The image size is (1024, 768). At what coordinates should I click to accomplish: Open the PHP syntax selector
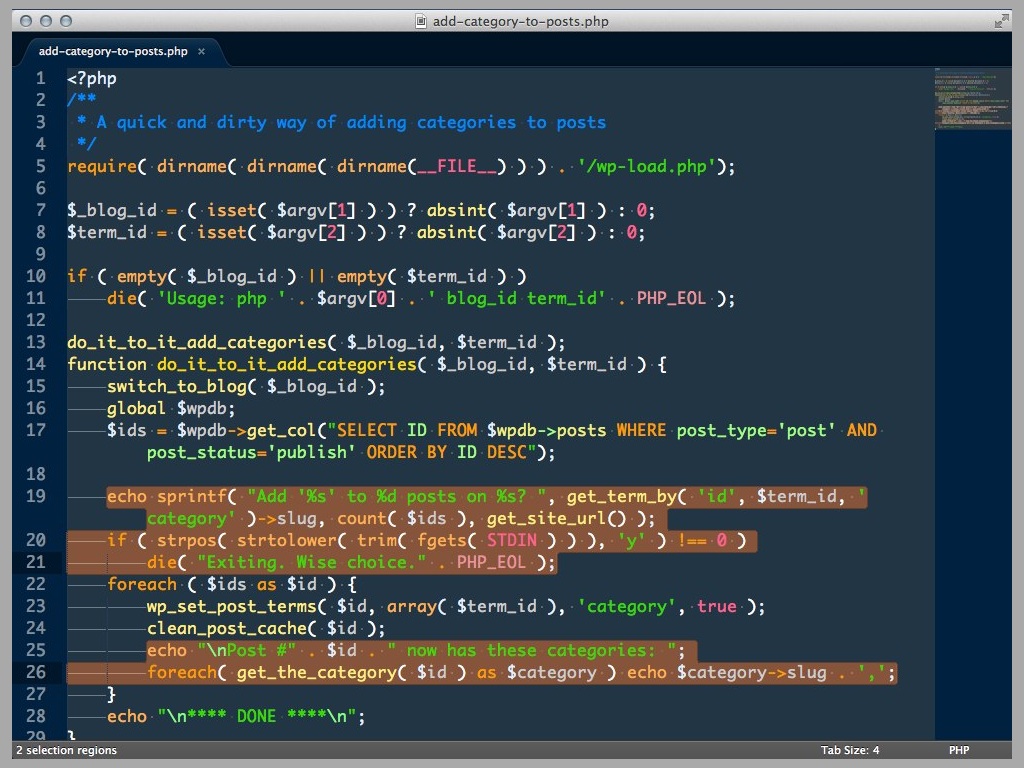click(x=959, y=750)
